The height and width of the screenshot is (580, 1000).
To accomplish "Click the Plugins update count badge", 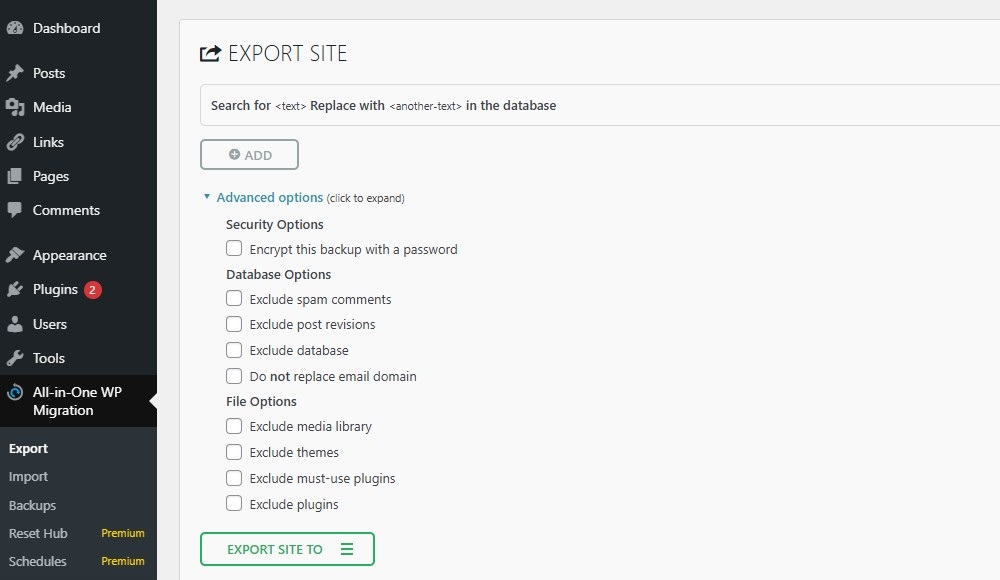I will point(92,290).
